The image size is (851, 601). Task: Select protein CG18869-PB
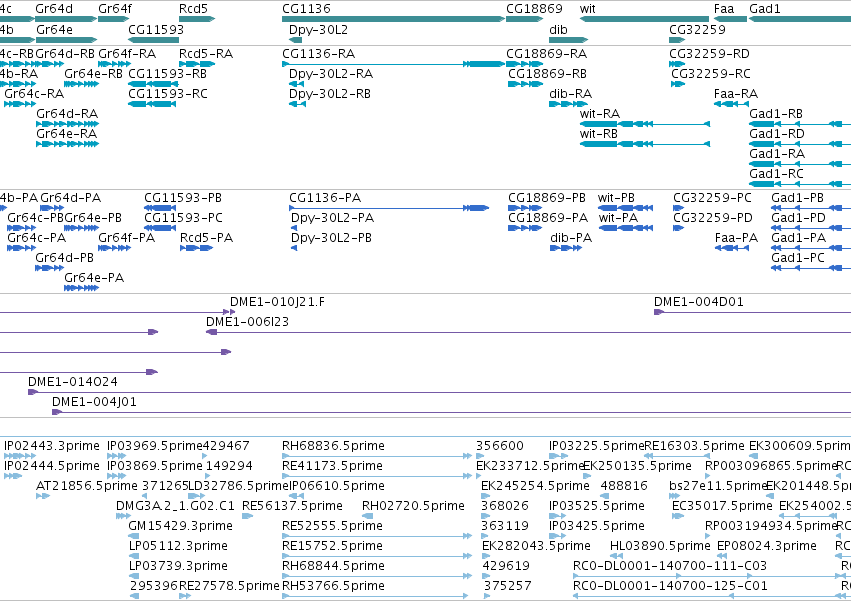coord(525,208)
